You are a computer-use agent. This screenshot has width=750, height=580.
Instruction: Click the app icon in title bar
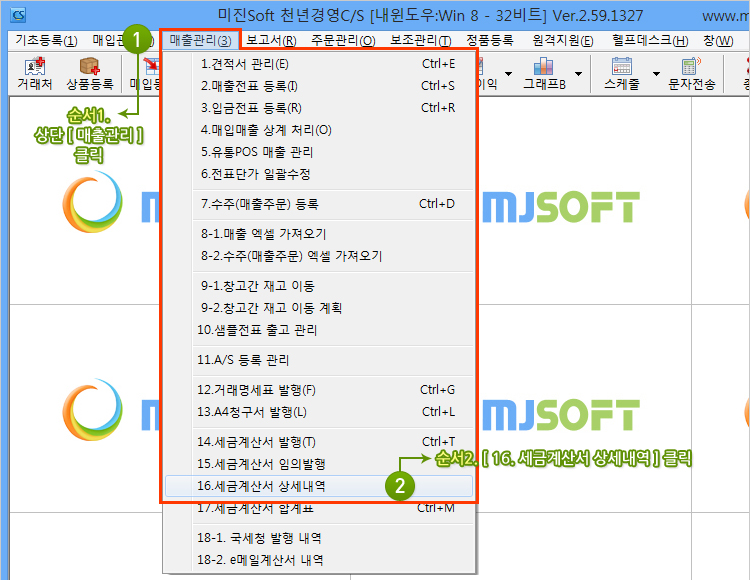pyautogui.click(x=18, y=15)
